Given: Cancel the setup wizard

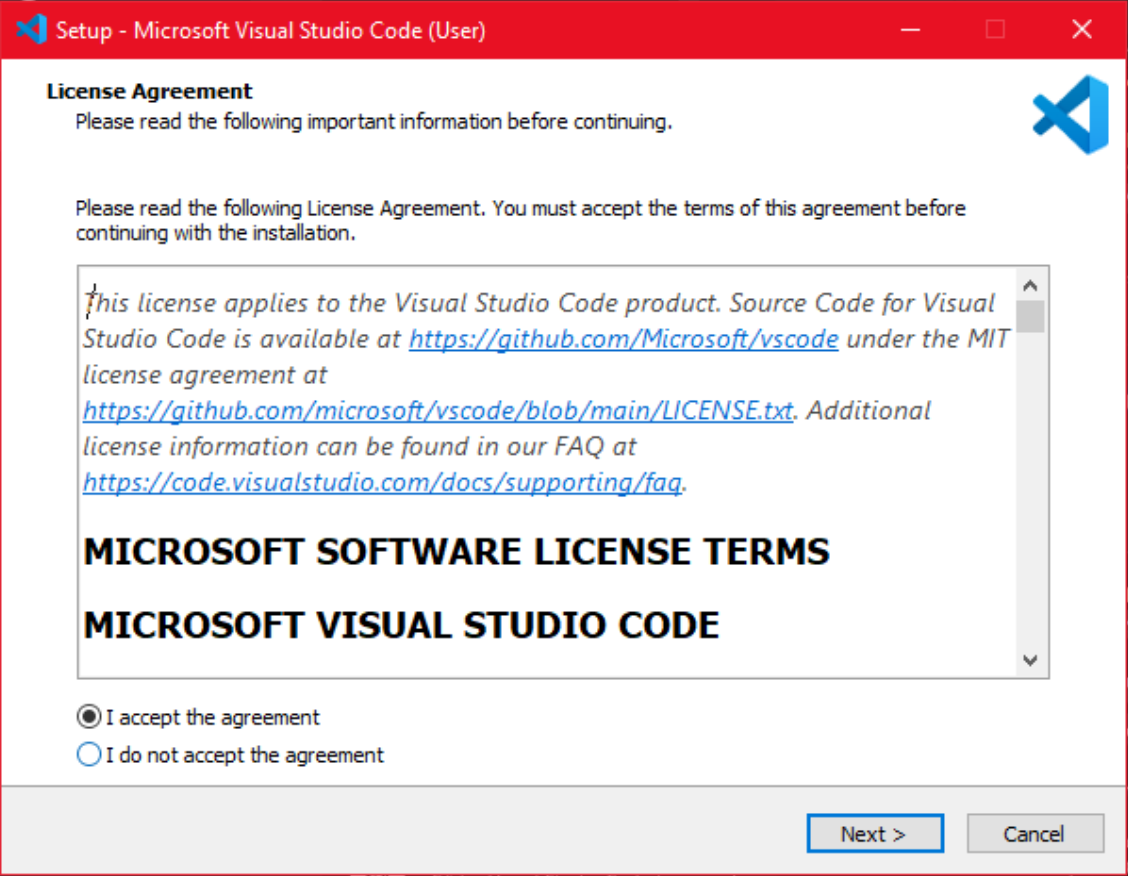Looking at the screenshot, I should (x=1034, y=834).
